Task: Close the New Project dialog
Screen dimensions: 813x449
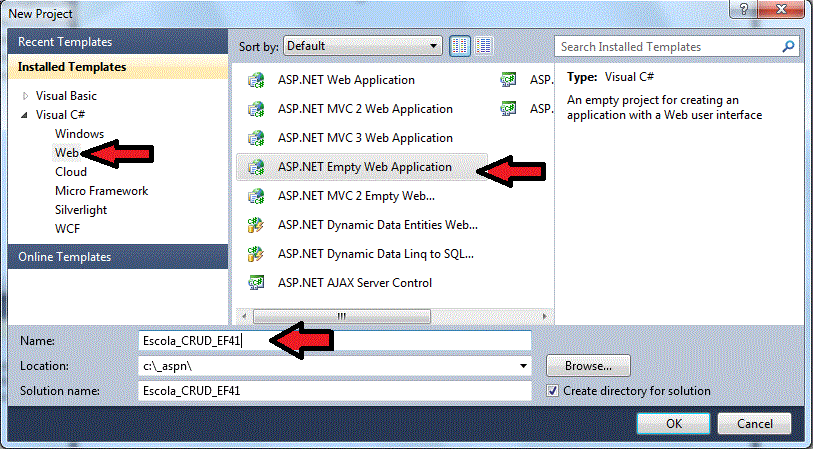Action: pyautogui.click(x=782, y=9)
